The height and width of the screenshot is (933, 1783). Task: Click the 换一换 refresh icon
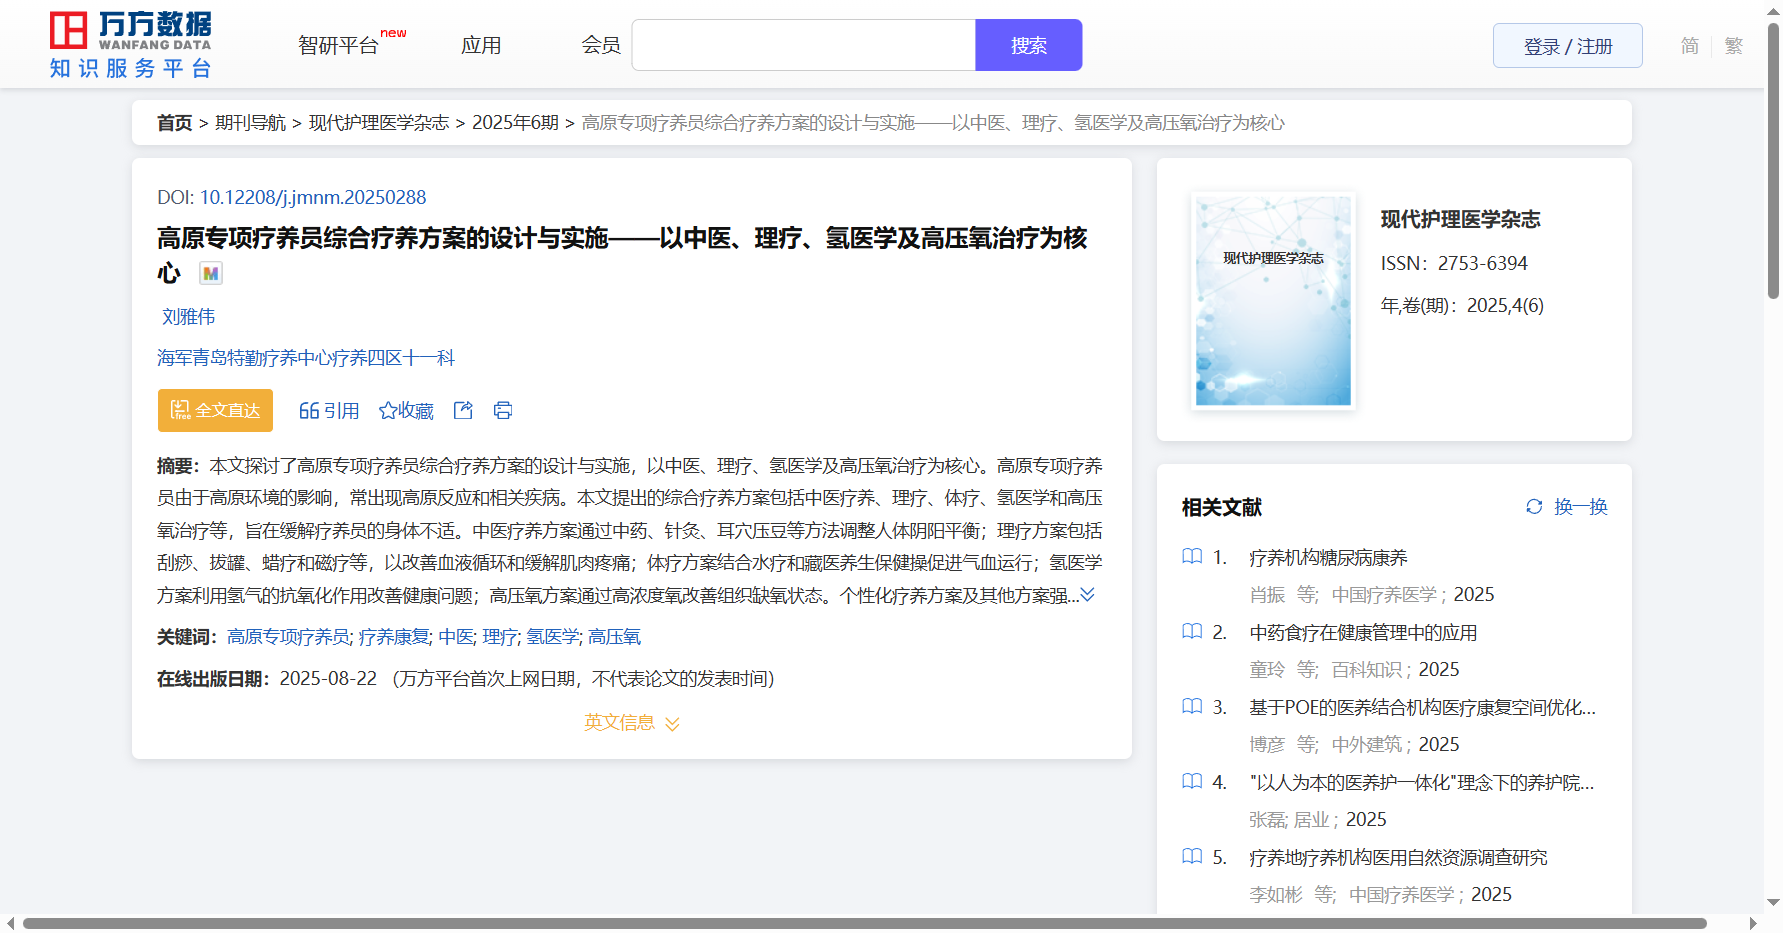tap(1534, 507)
